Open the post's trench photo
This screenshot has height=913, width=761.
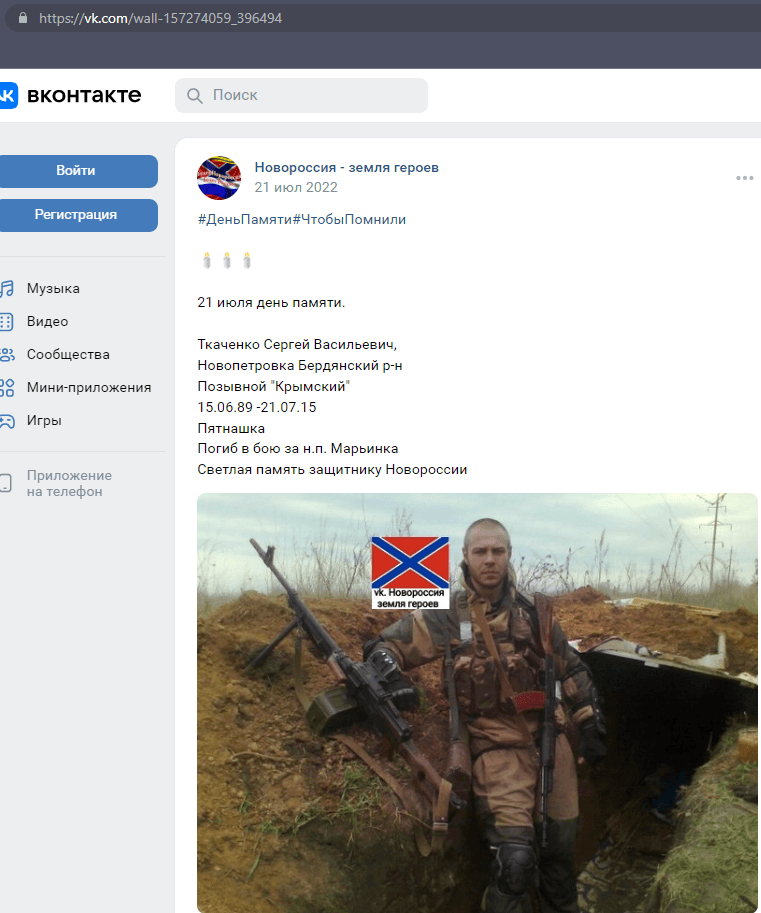pos(477,703)
